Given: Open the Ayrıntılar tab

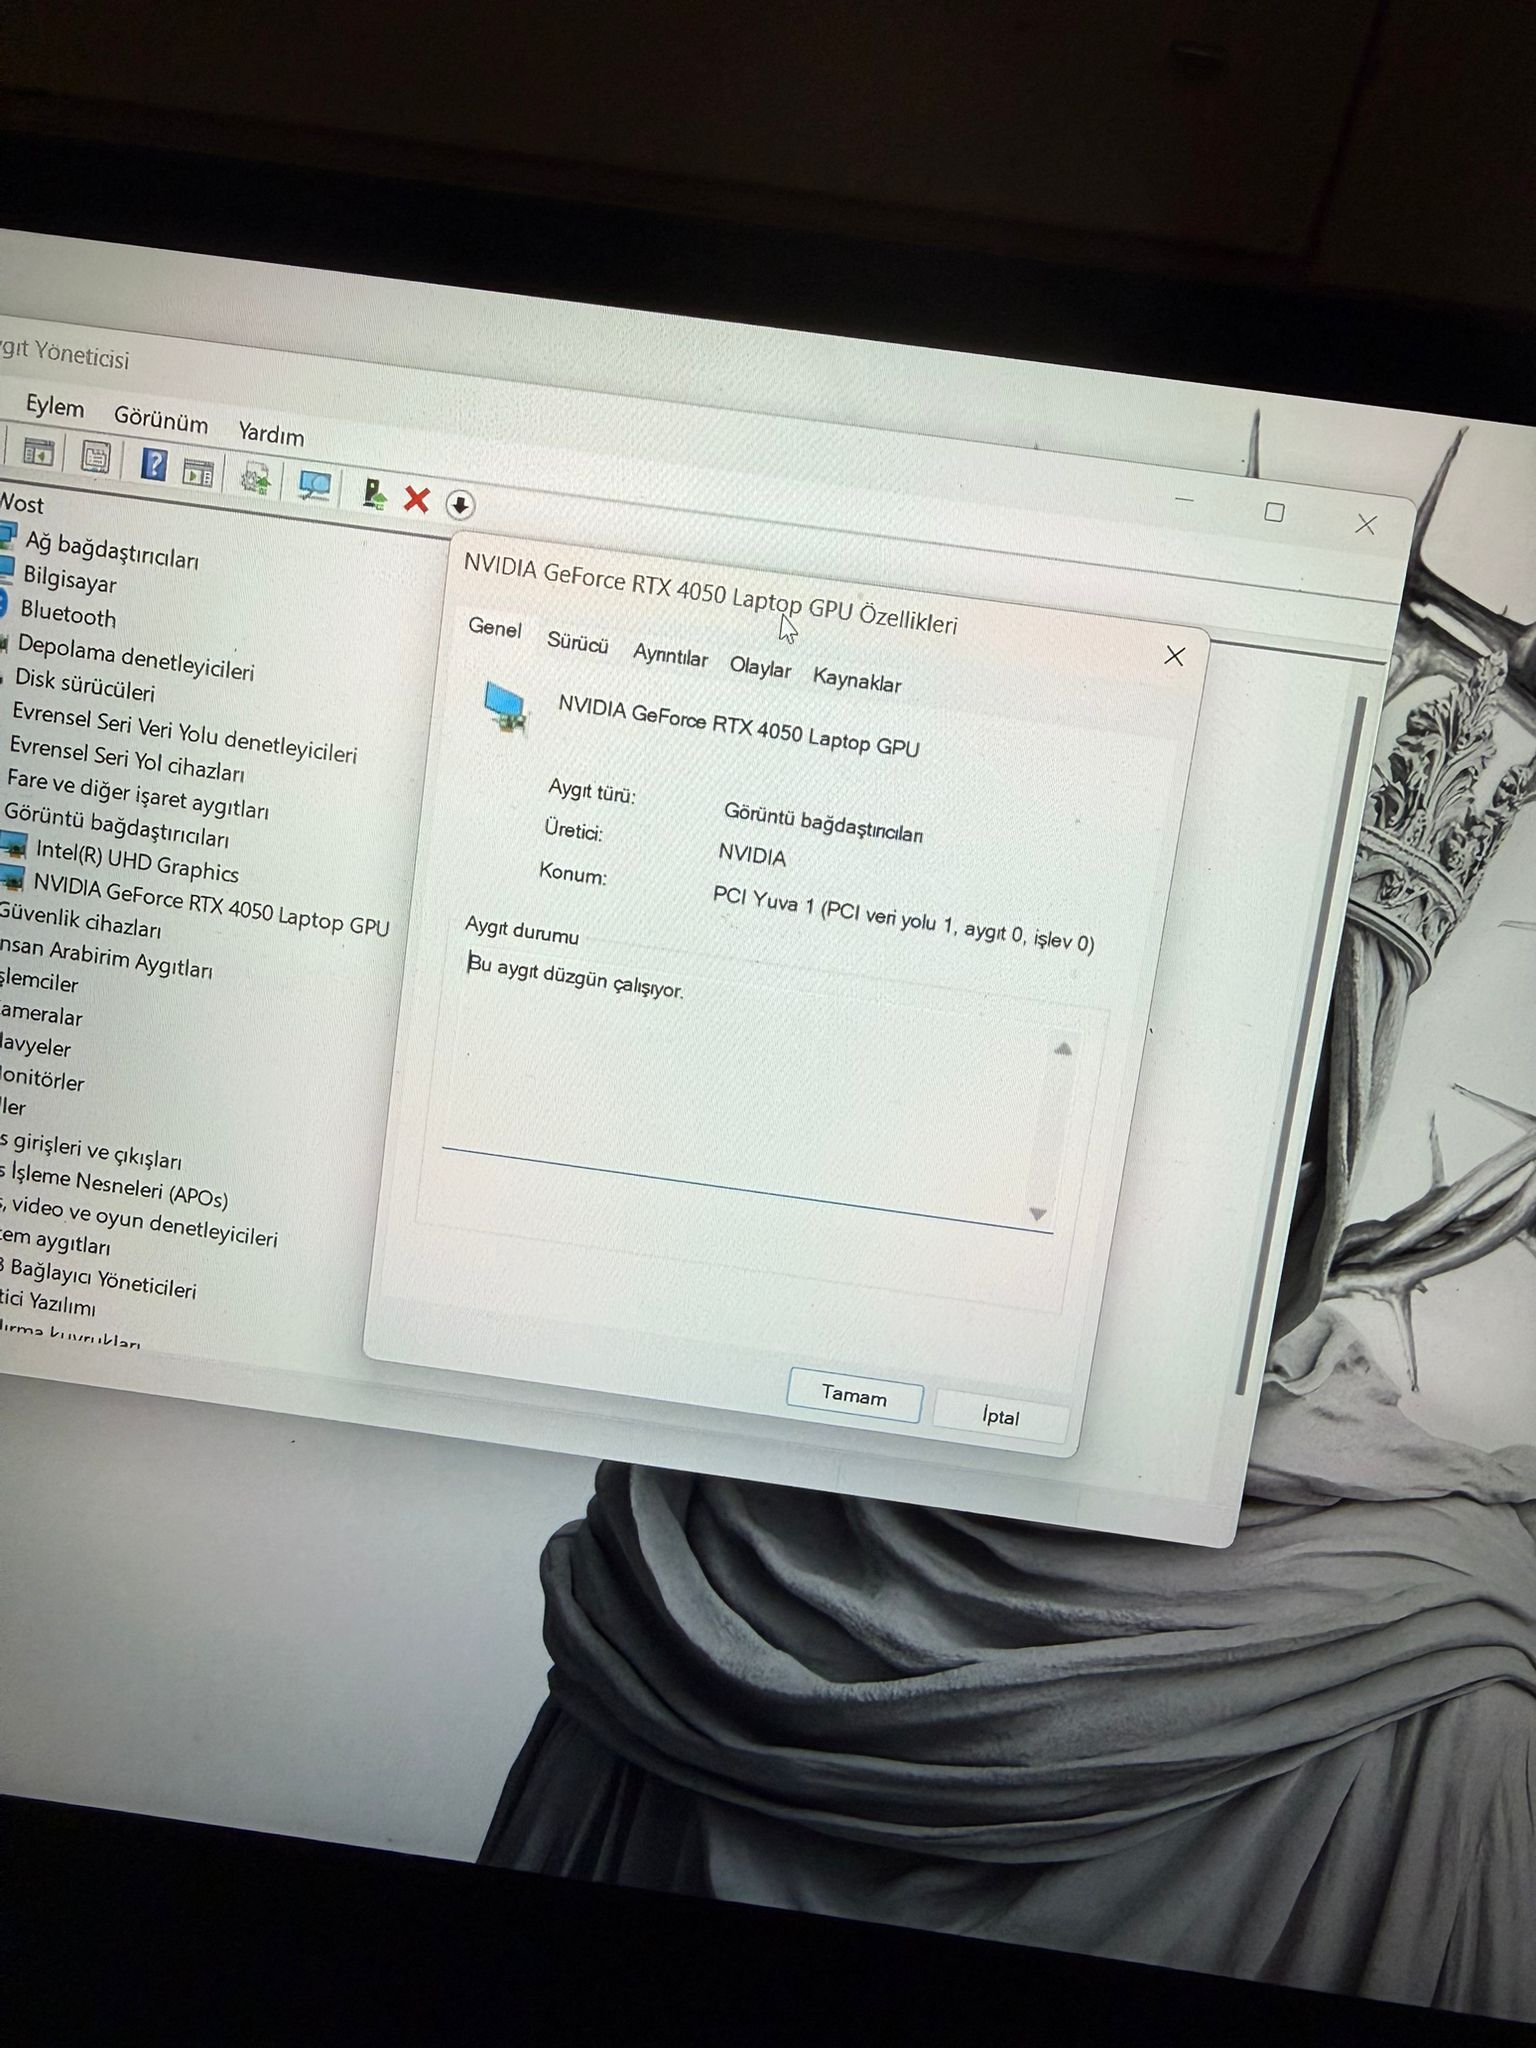Looking at the screenshot, I should pyautogui.click(x=670, y=656).
